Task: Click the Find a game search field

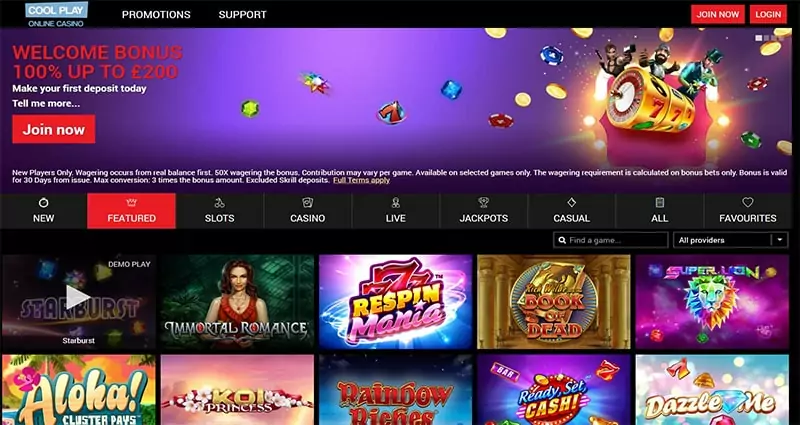Action: [611, 240]
